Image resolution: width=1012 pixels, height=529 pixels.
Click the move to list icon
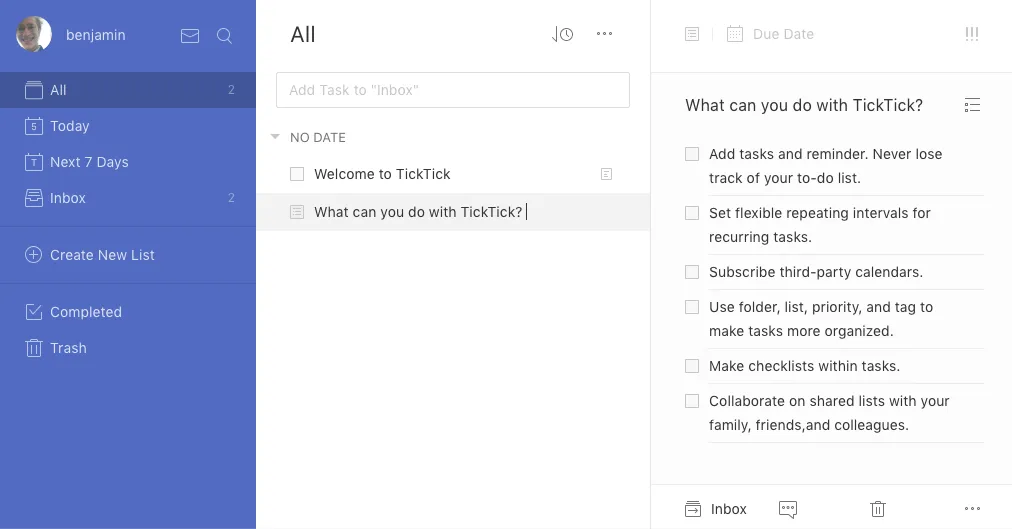coord(693,509)
